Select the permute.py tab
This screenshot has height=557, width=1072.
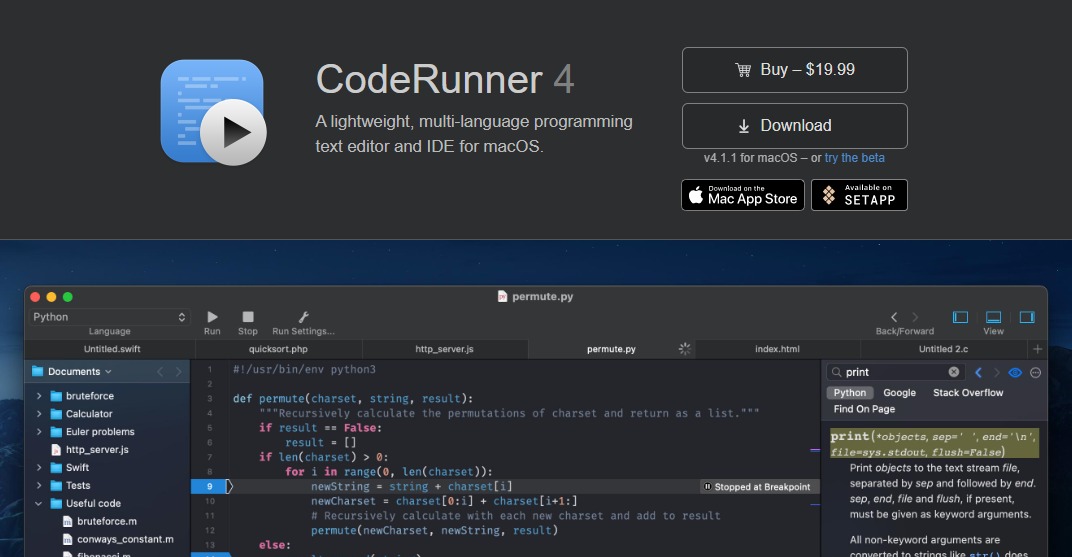611,349
